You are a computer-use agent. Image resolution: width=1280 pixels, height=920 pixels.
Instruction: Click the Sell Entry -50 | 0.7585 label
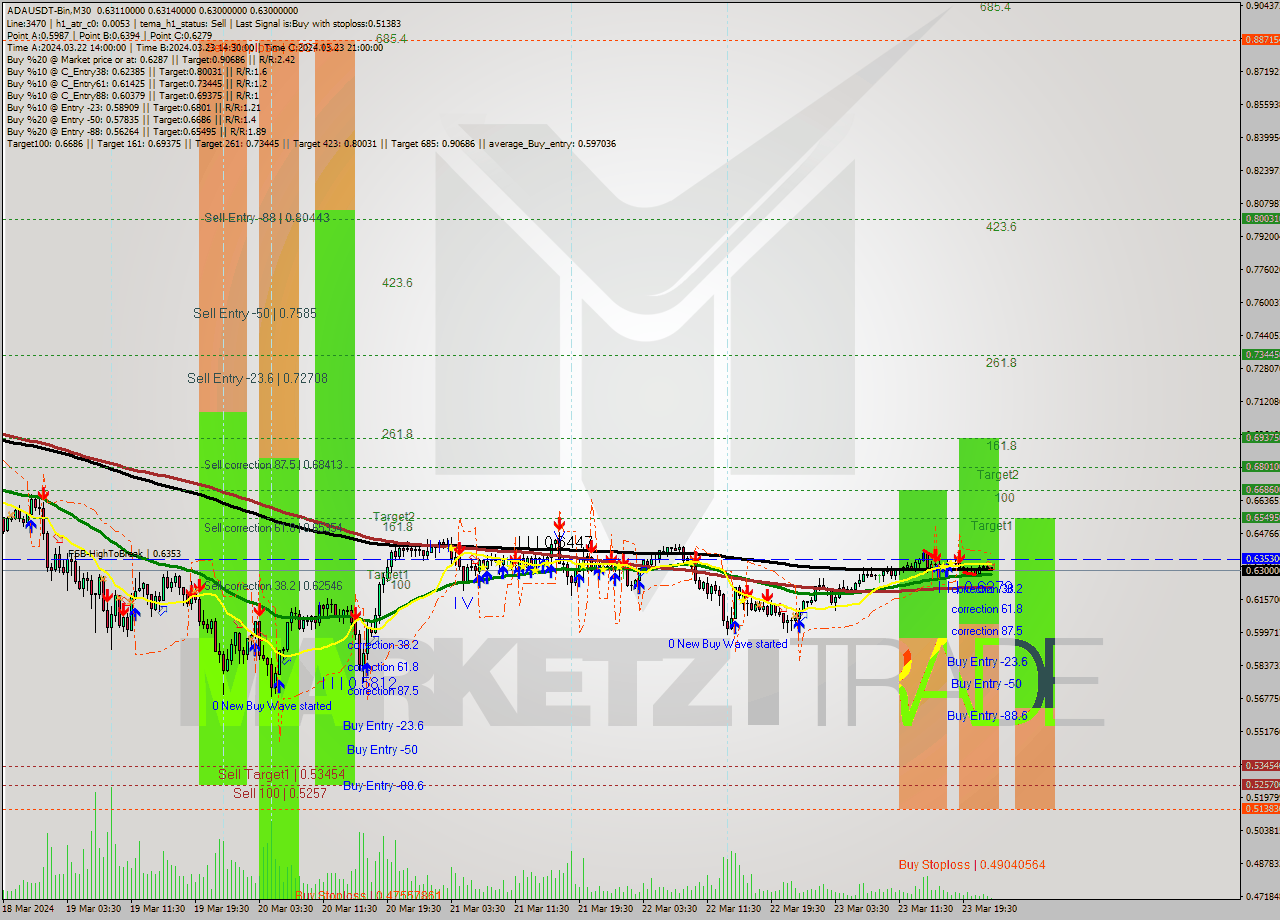254,313
